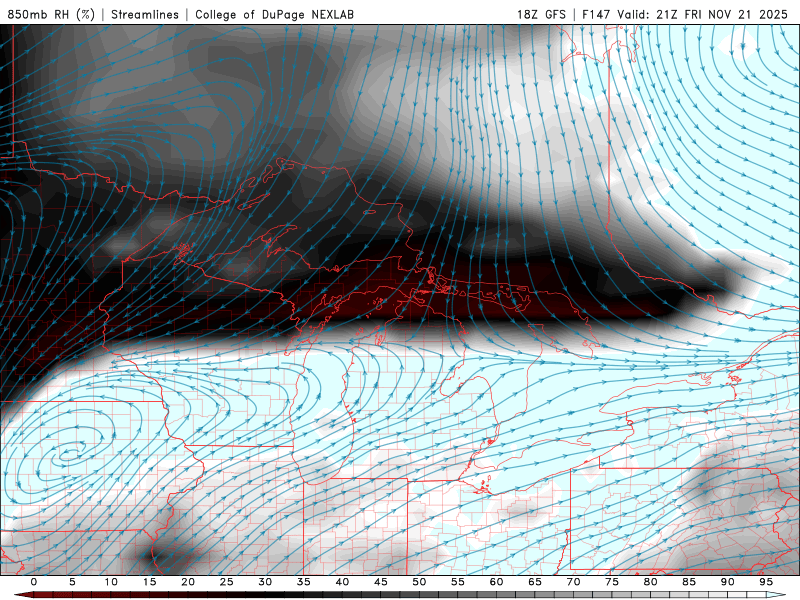Viewport: 800px width, 600px height.
Task: Click the "15" color scale label
Action: [149, 582]
